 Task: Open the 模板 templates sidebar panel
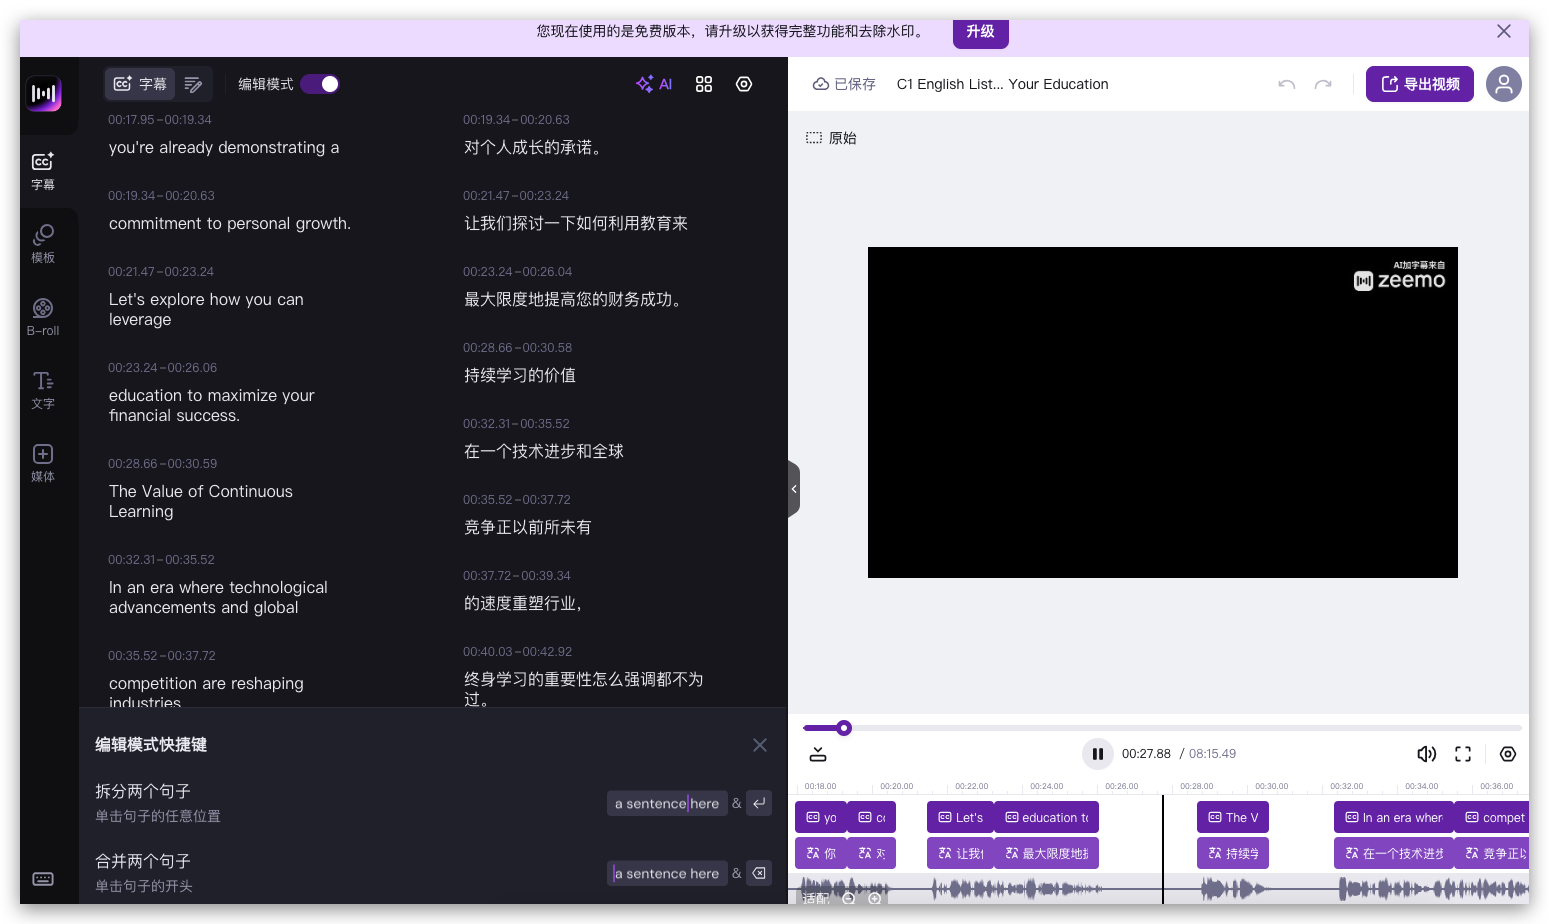(43, 245)
